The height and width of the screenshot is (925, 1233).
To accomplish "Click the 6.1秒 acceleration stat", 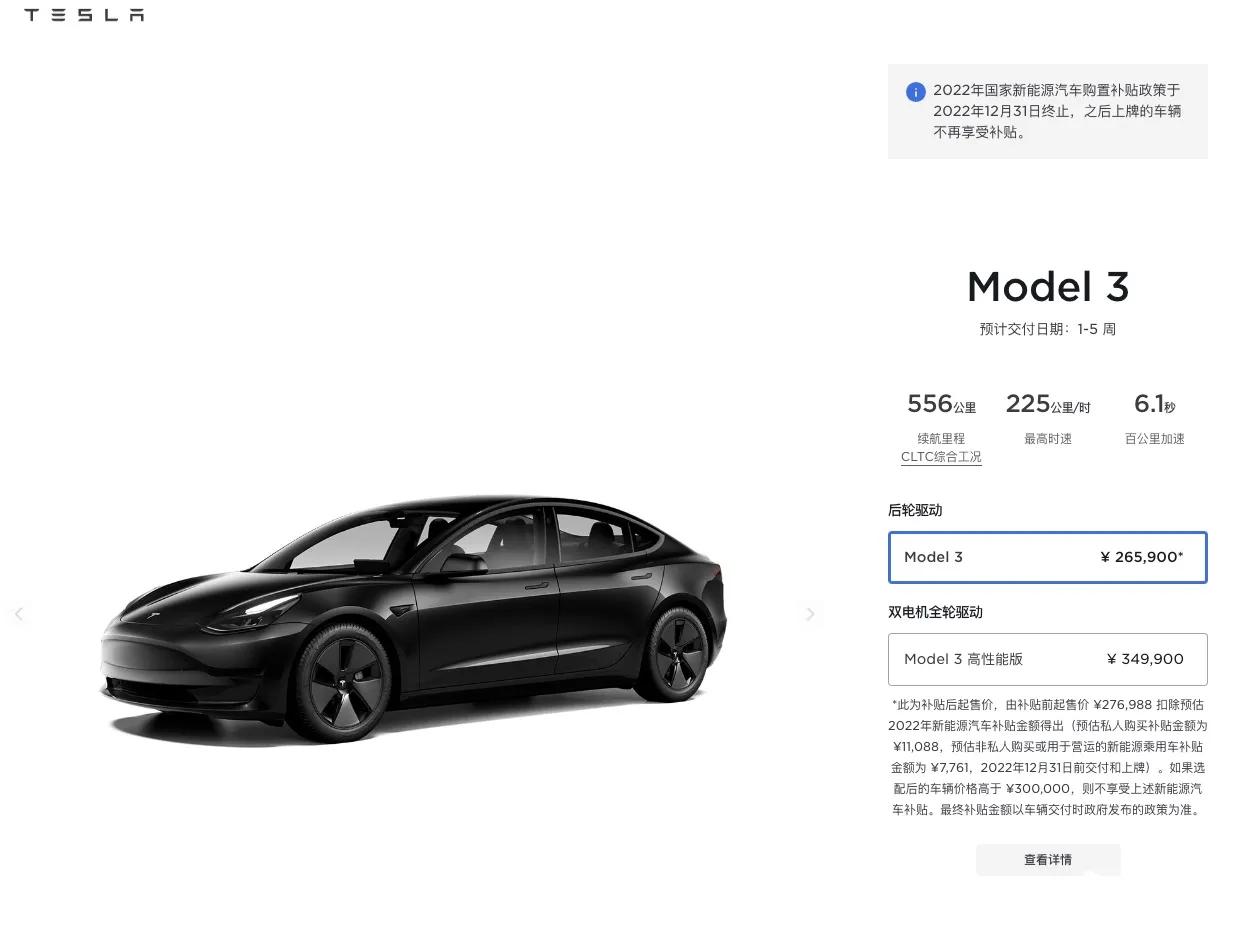I will pyautogui.click(x=1154, y=404).
